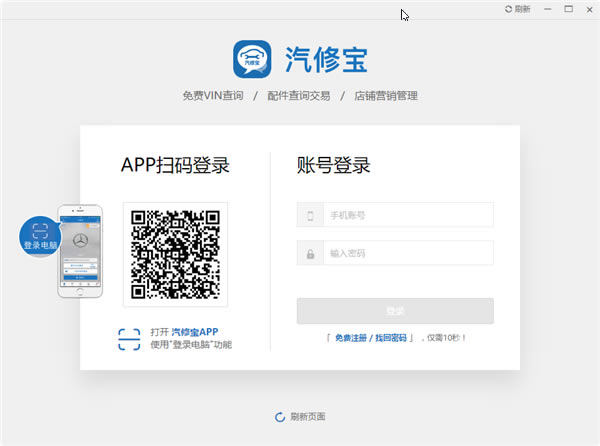Click the refresh icon in the title bar
This screenshot has width=600, height=446.
tap(509, 8)
